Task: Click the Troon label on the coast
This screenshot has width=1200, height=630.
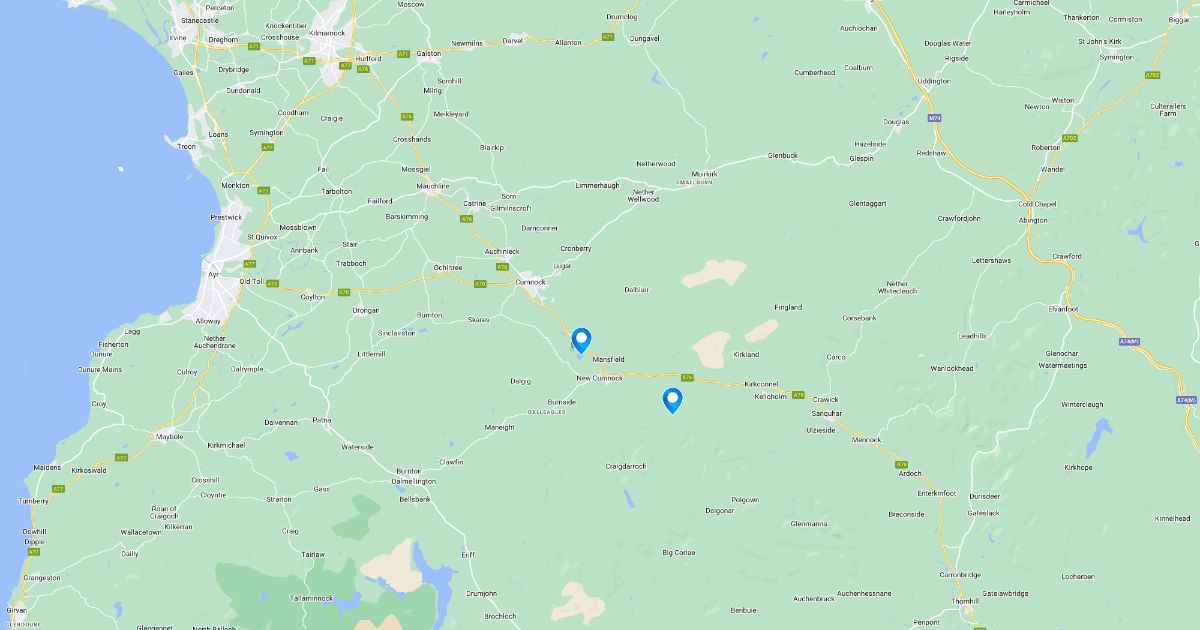Action: [x=186, y=146]
